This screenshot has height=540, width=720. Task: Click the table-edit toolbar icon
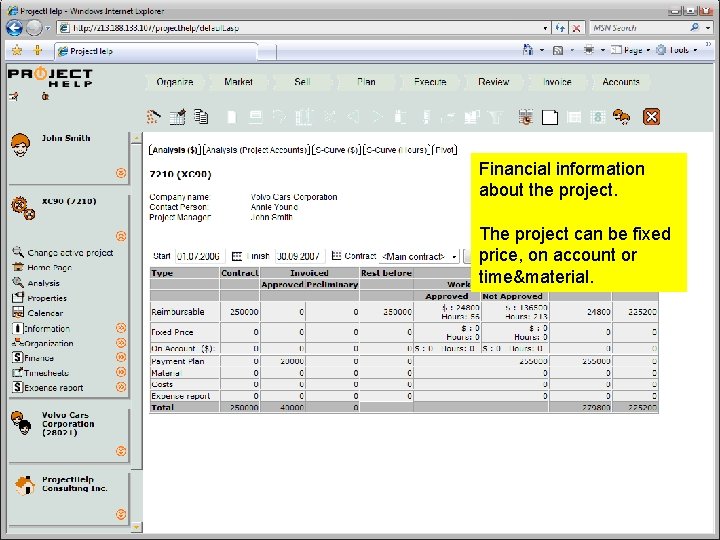(x=177, y=117)
